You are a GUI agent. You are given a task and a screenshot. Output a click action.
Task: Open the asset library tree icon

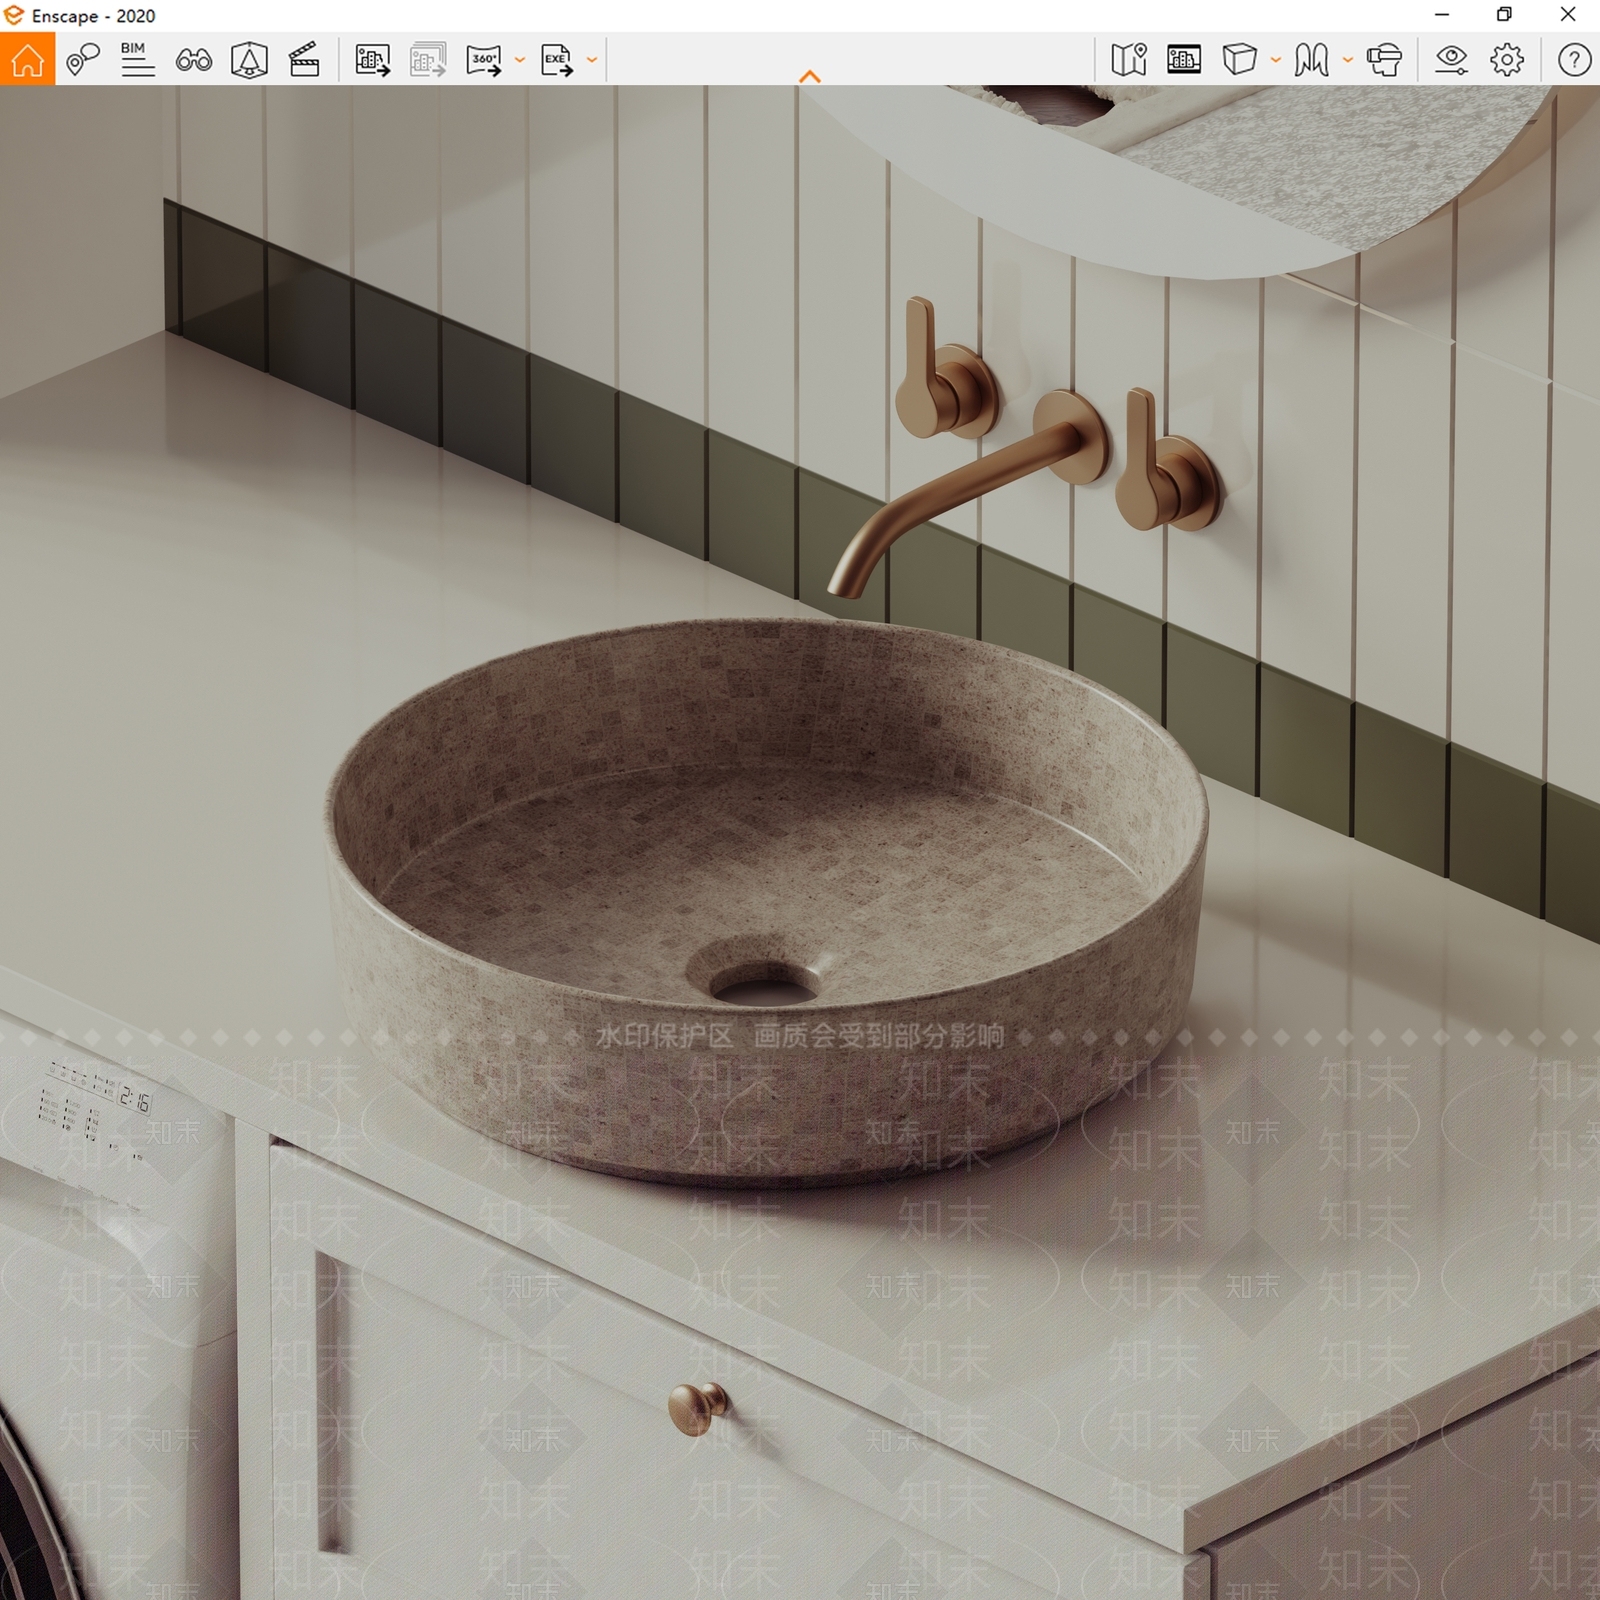tap(249, 60)
